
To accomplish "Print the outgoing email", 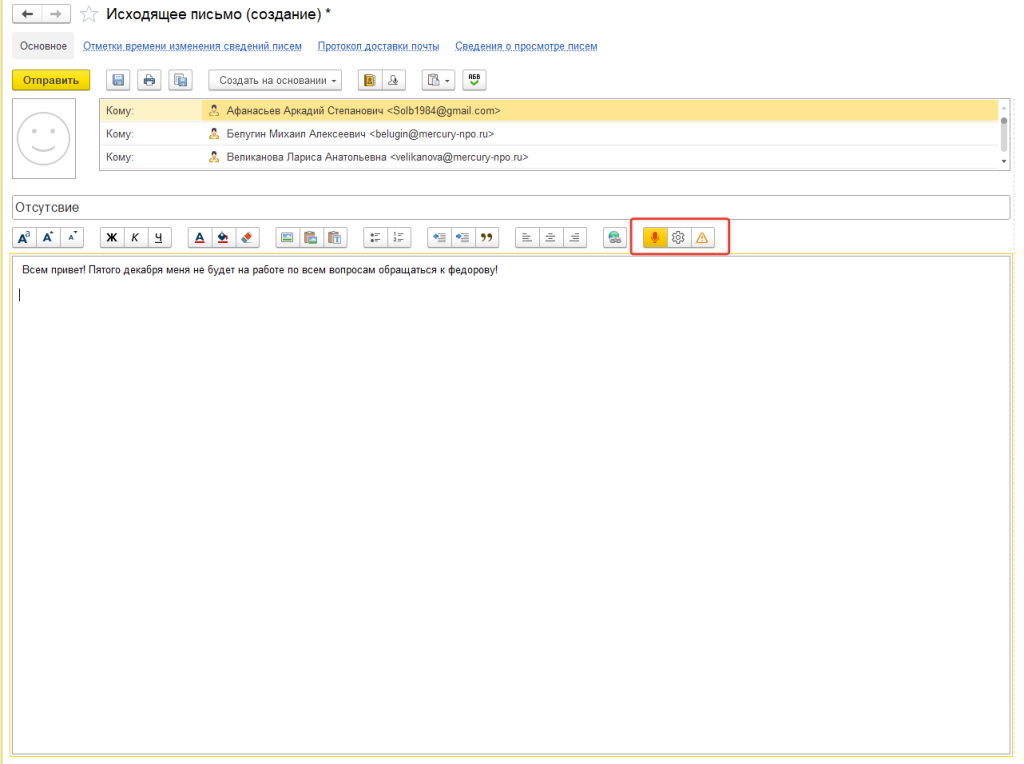I will coord(149,80).
